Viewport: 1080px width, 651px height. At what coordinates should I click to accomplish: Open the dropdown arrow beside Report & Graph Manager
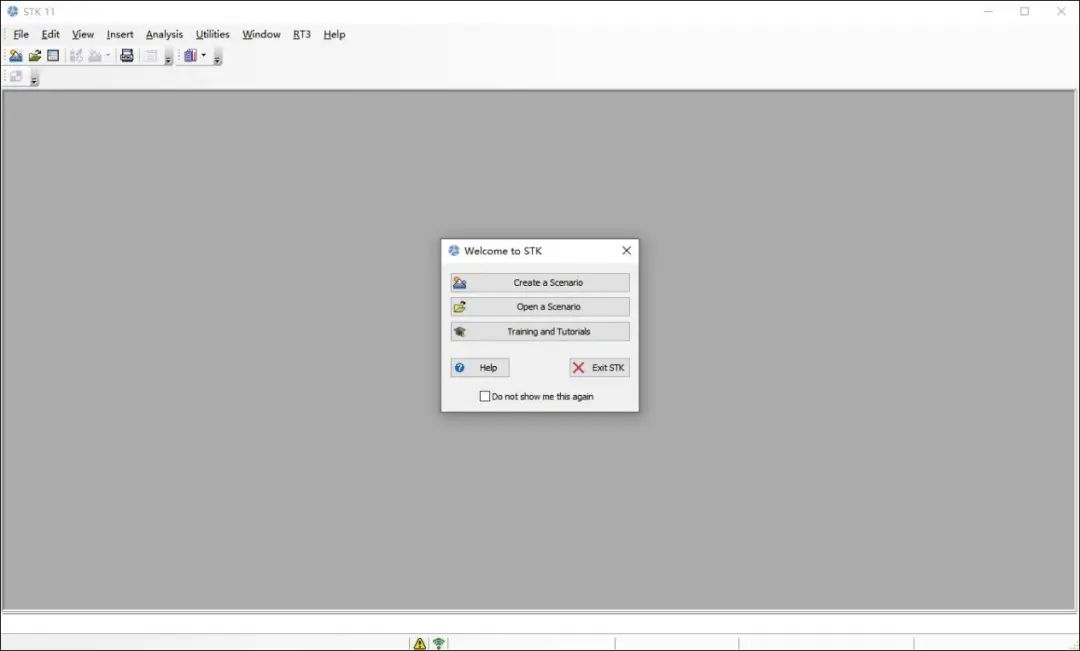pyautogui.click(x=203, y=56)
